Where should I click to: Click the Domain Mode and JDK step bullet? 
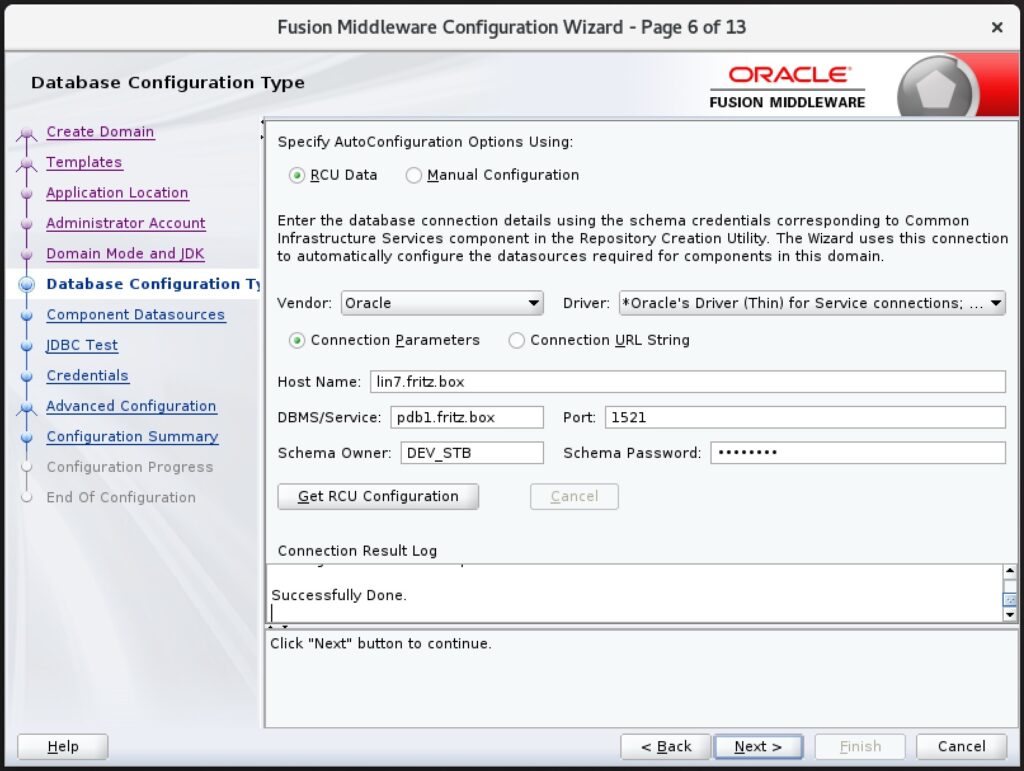27,254
